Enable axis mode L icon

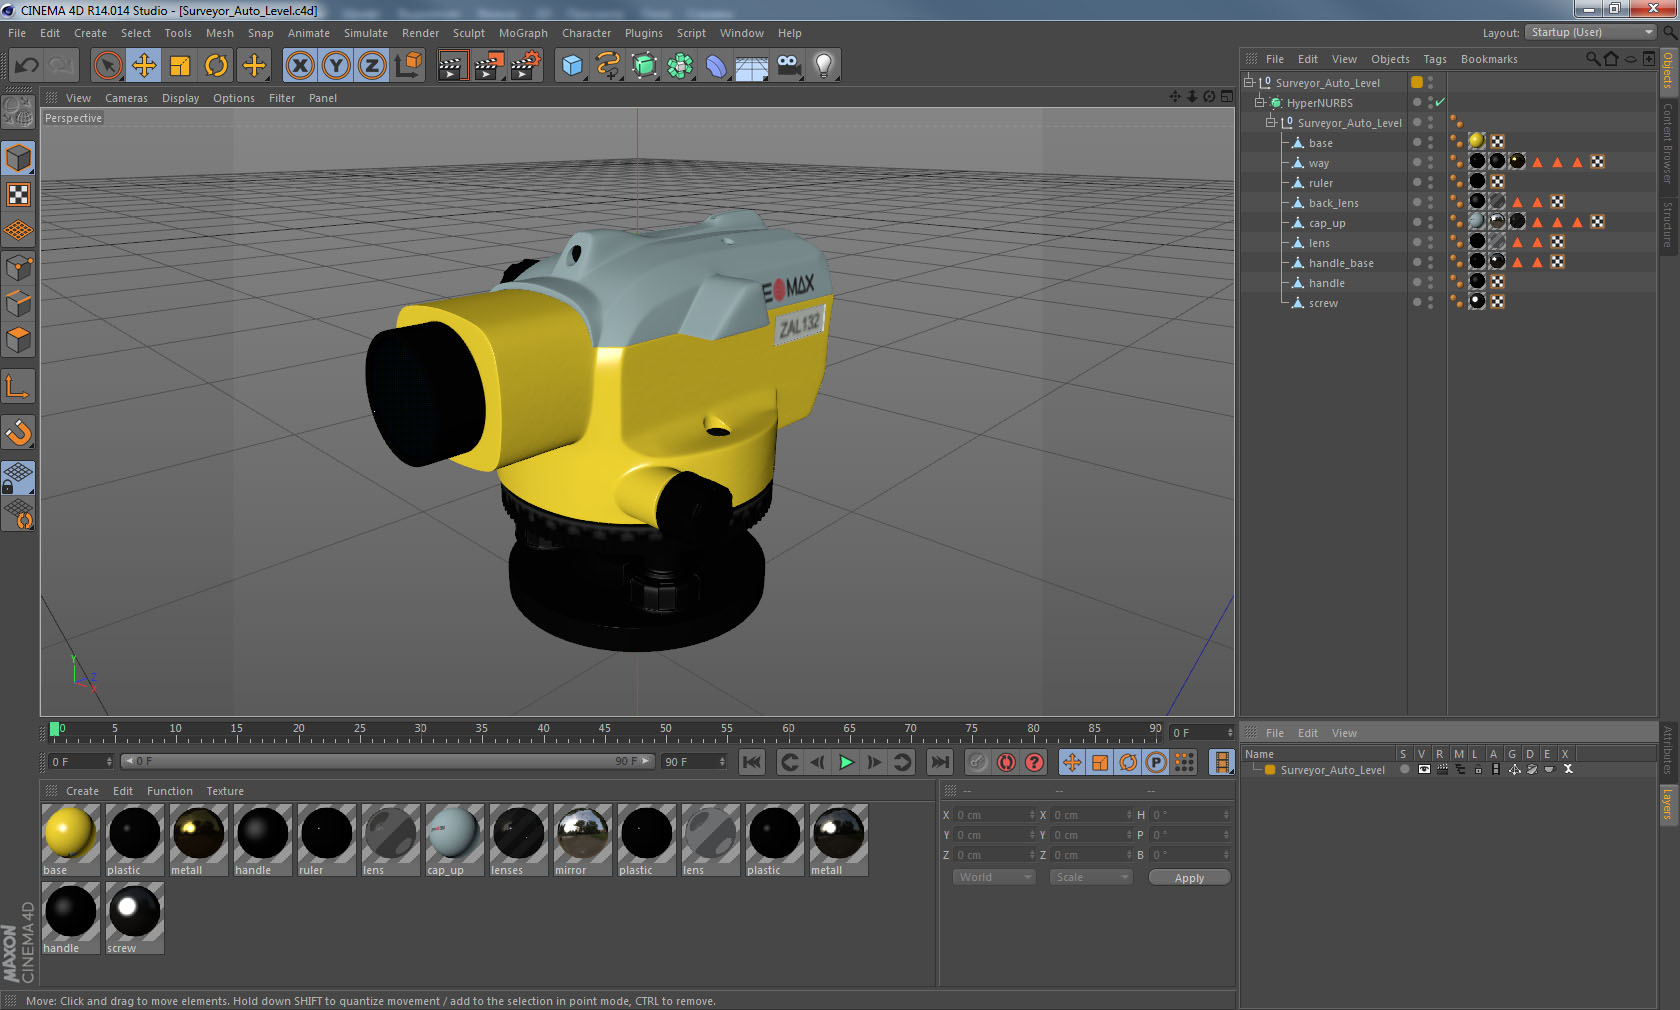pyautogui.click(x=19, y=386)
